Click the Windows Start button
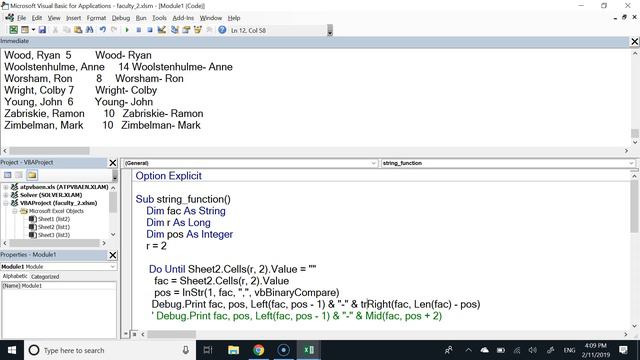Image resolution: width=640 pixels, height=360 pixels. click(12, 350)
